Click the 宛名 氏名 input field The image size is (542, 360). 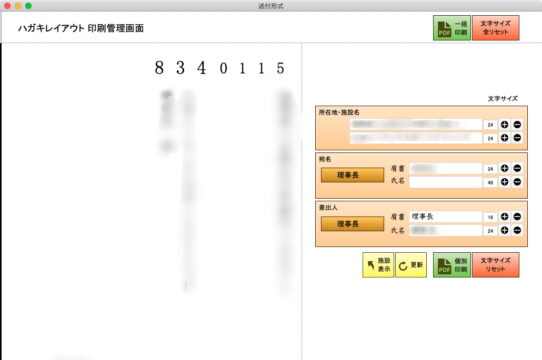click(446, 182)
